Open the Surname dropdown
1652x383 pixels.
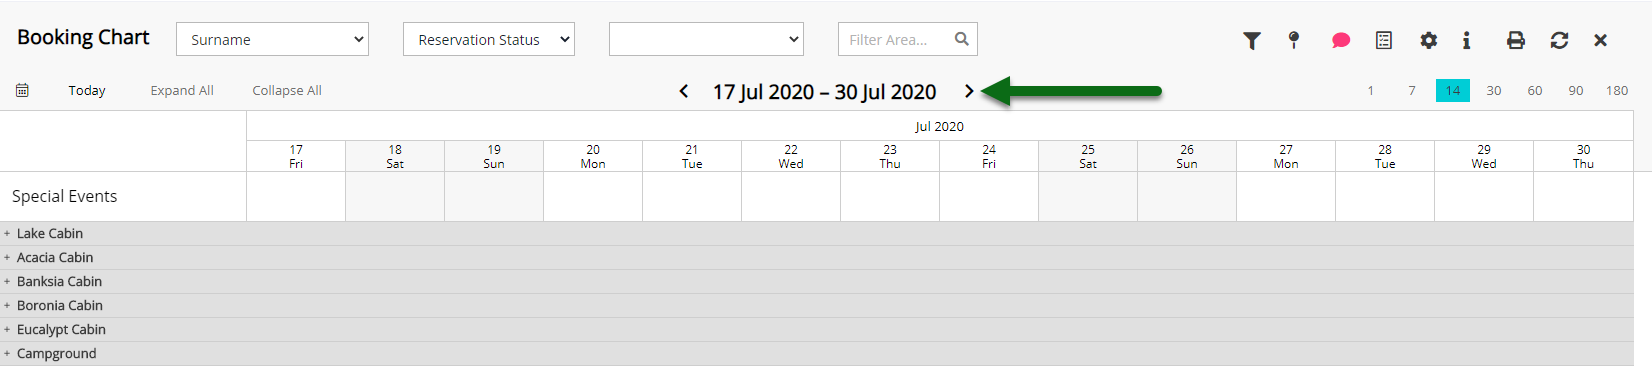[x=272, y=39]
